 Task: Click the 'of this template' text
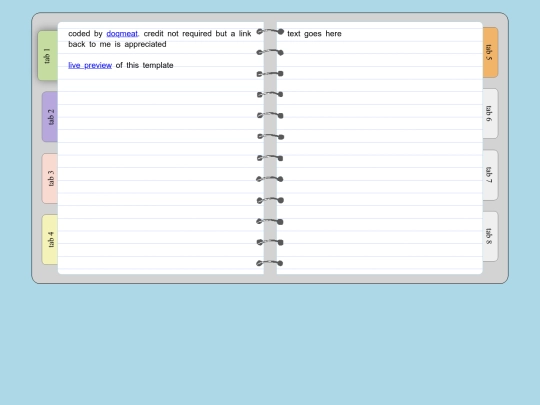point(144,65)
